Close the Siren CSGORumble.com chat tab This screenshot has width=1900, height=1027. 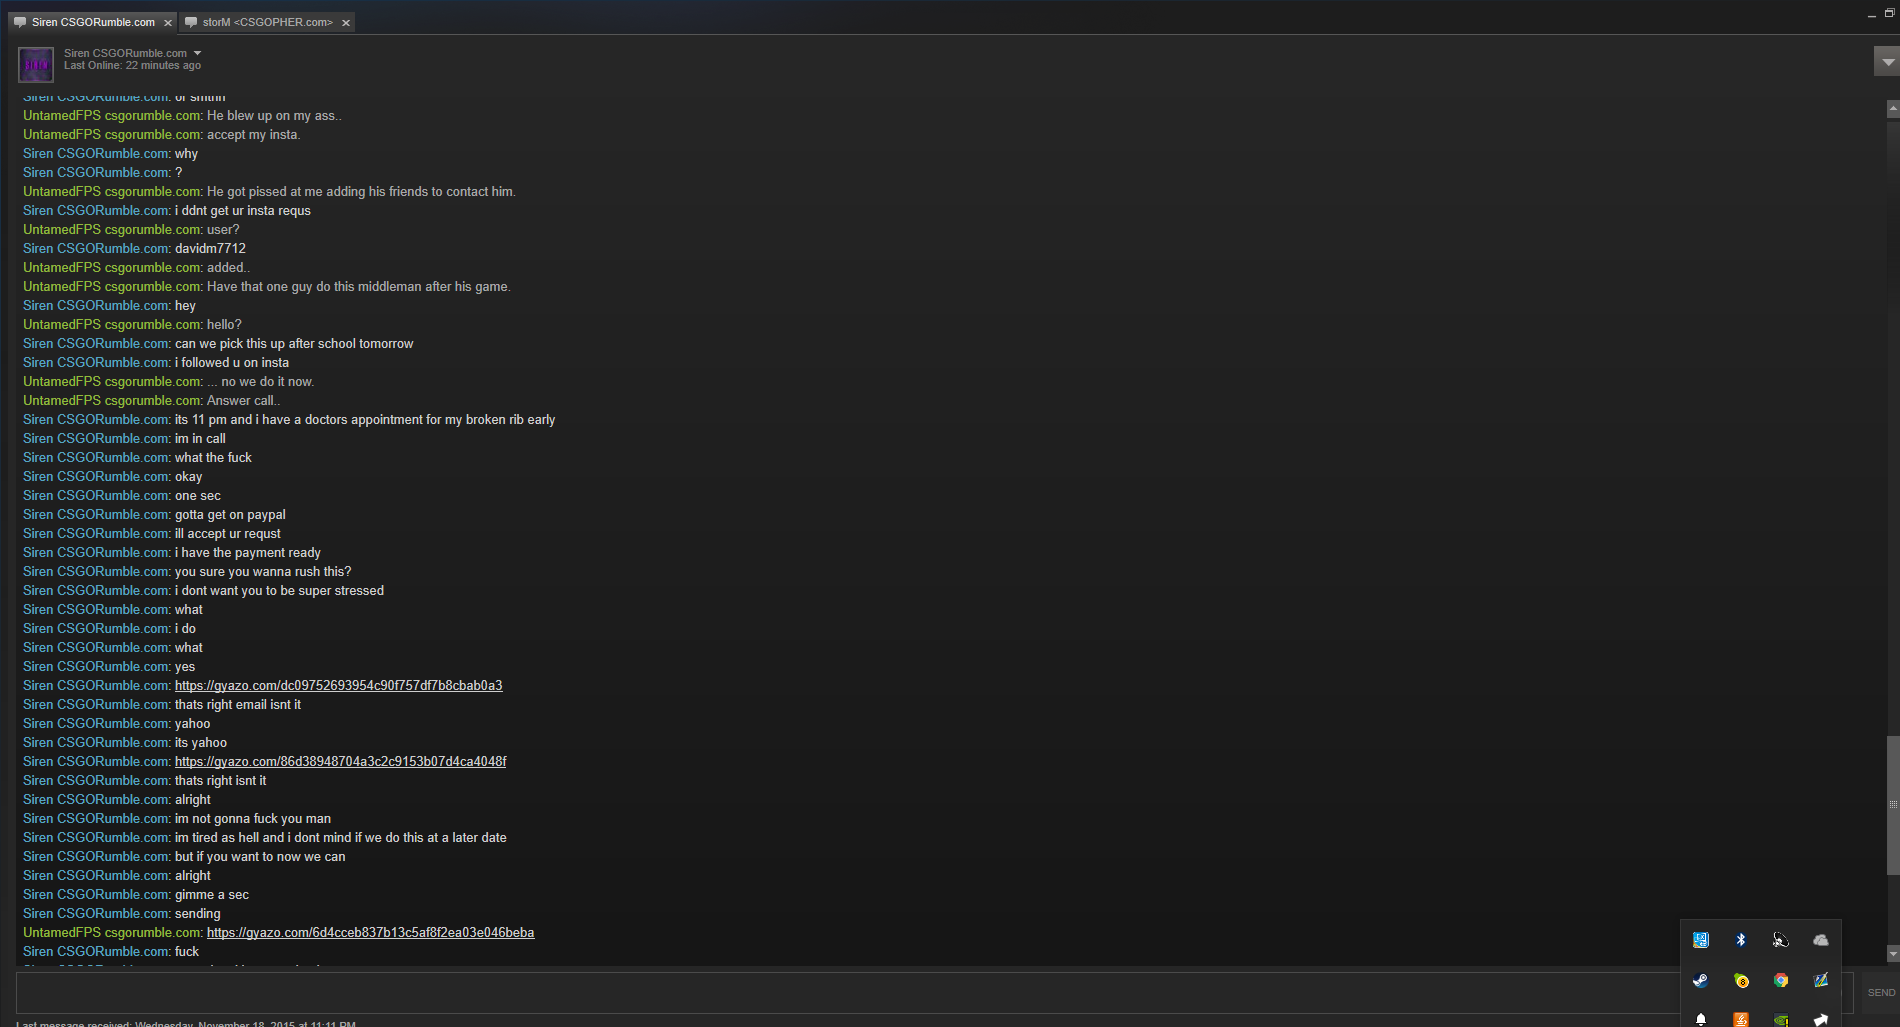click(x=168, y=23)
